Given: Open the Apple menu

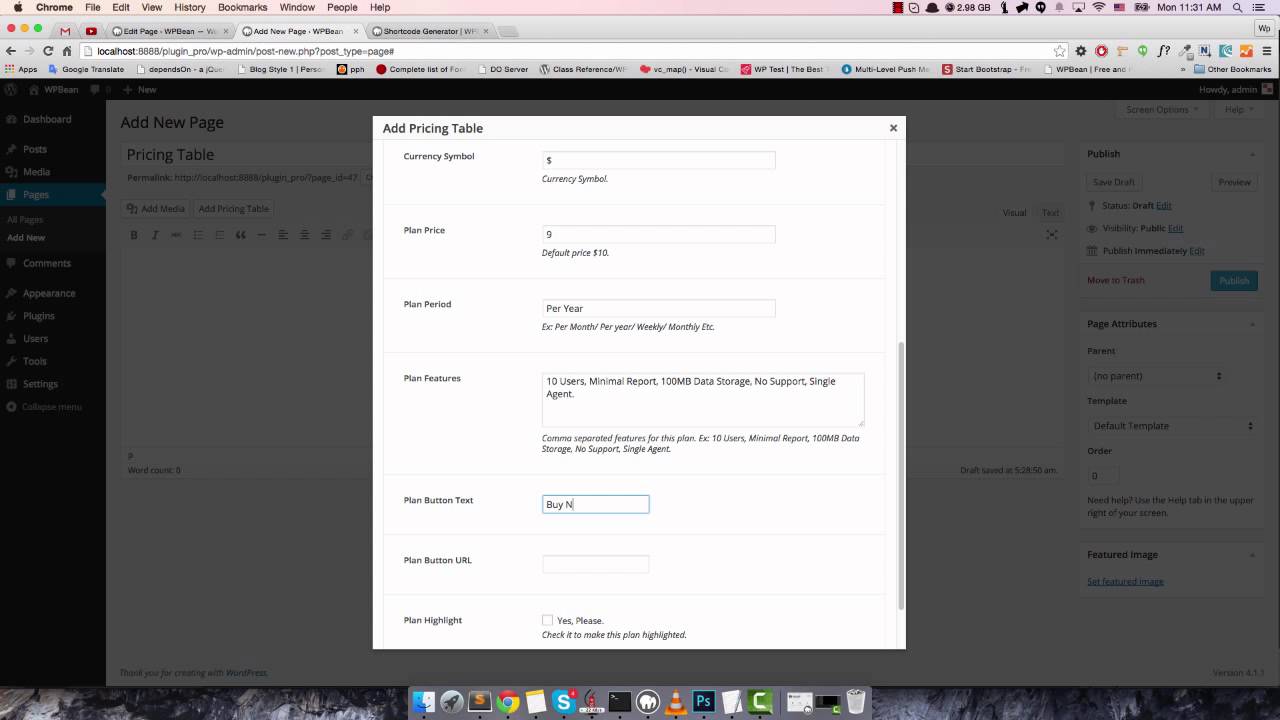Looking at the screenshot, I should pos(17,7).
